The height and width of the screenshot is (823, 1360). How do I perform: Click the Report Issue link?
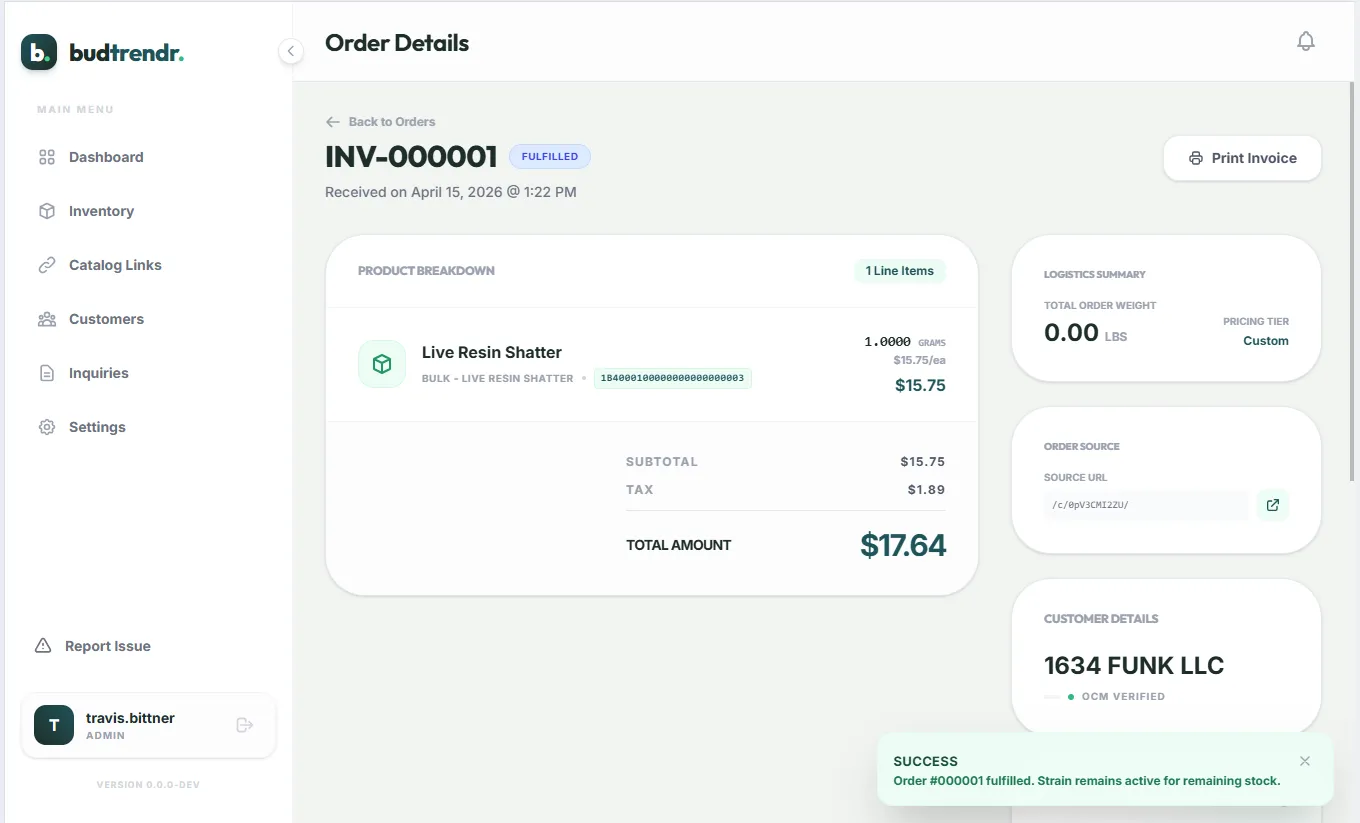[x=93, y=646]
